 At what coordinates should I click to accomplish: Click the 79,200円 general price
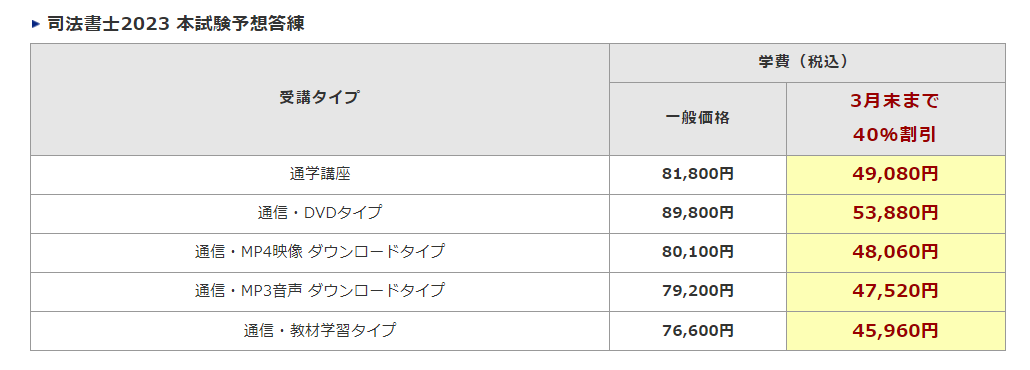(698, 291)
